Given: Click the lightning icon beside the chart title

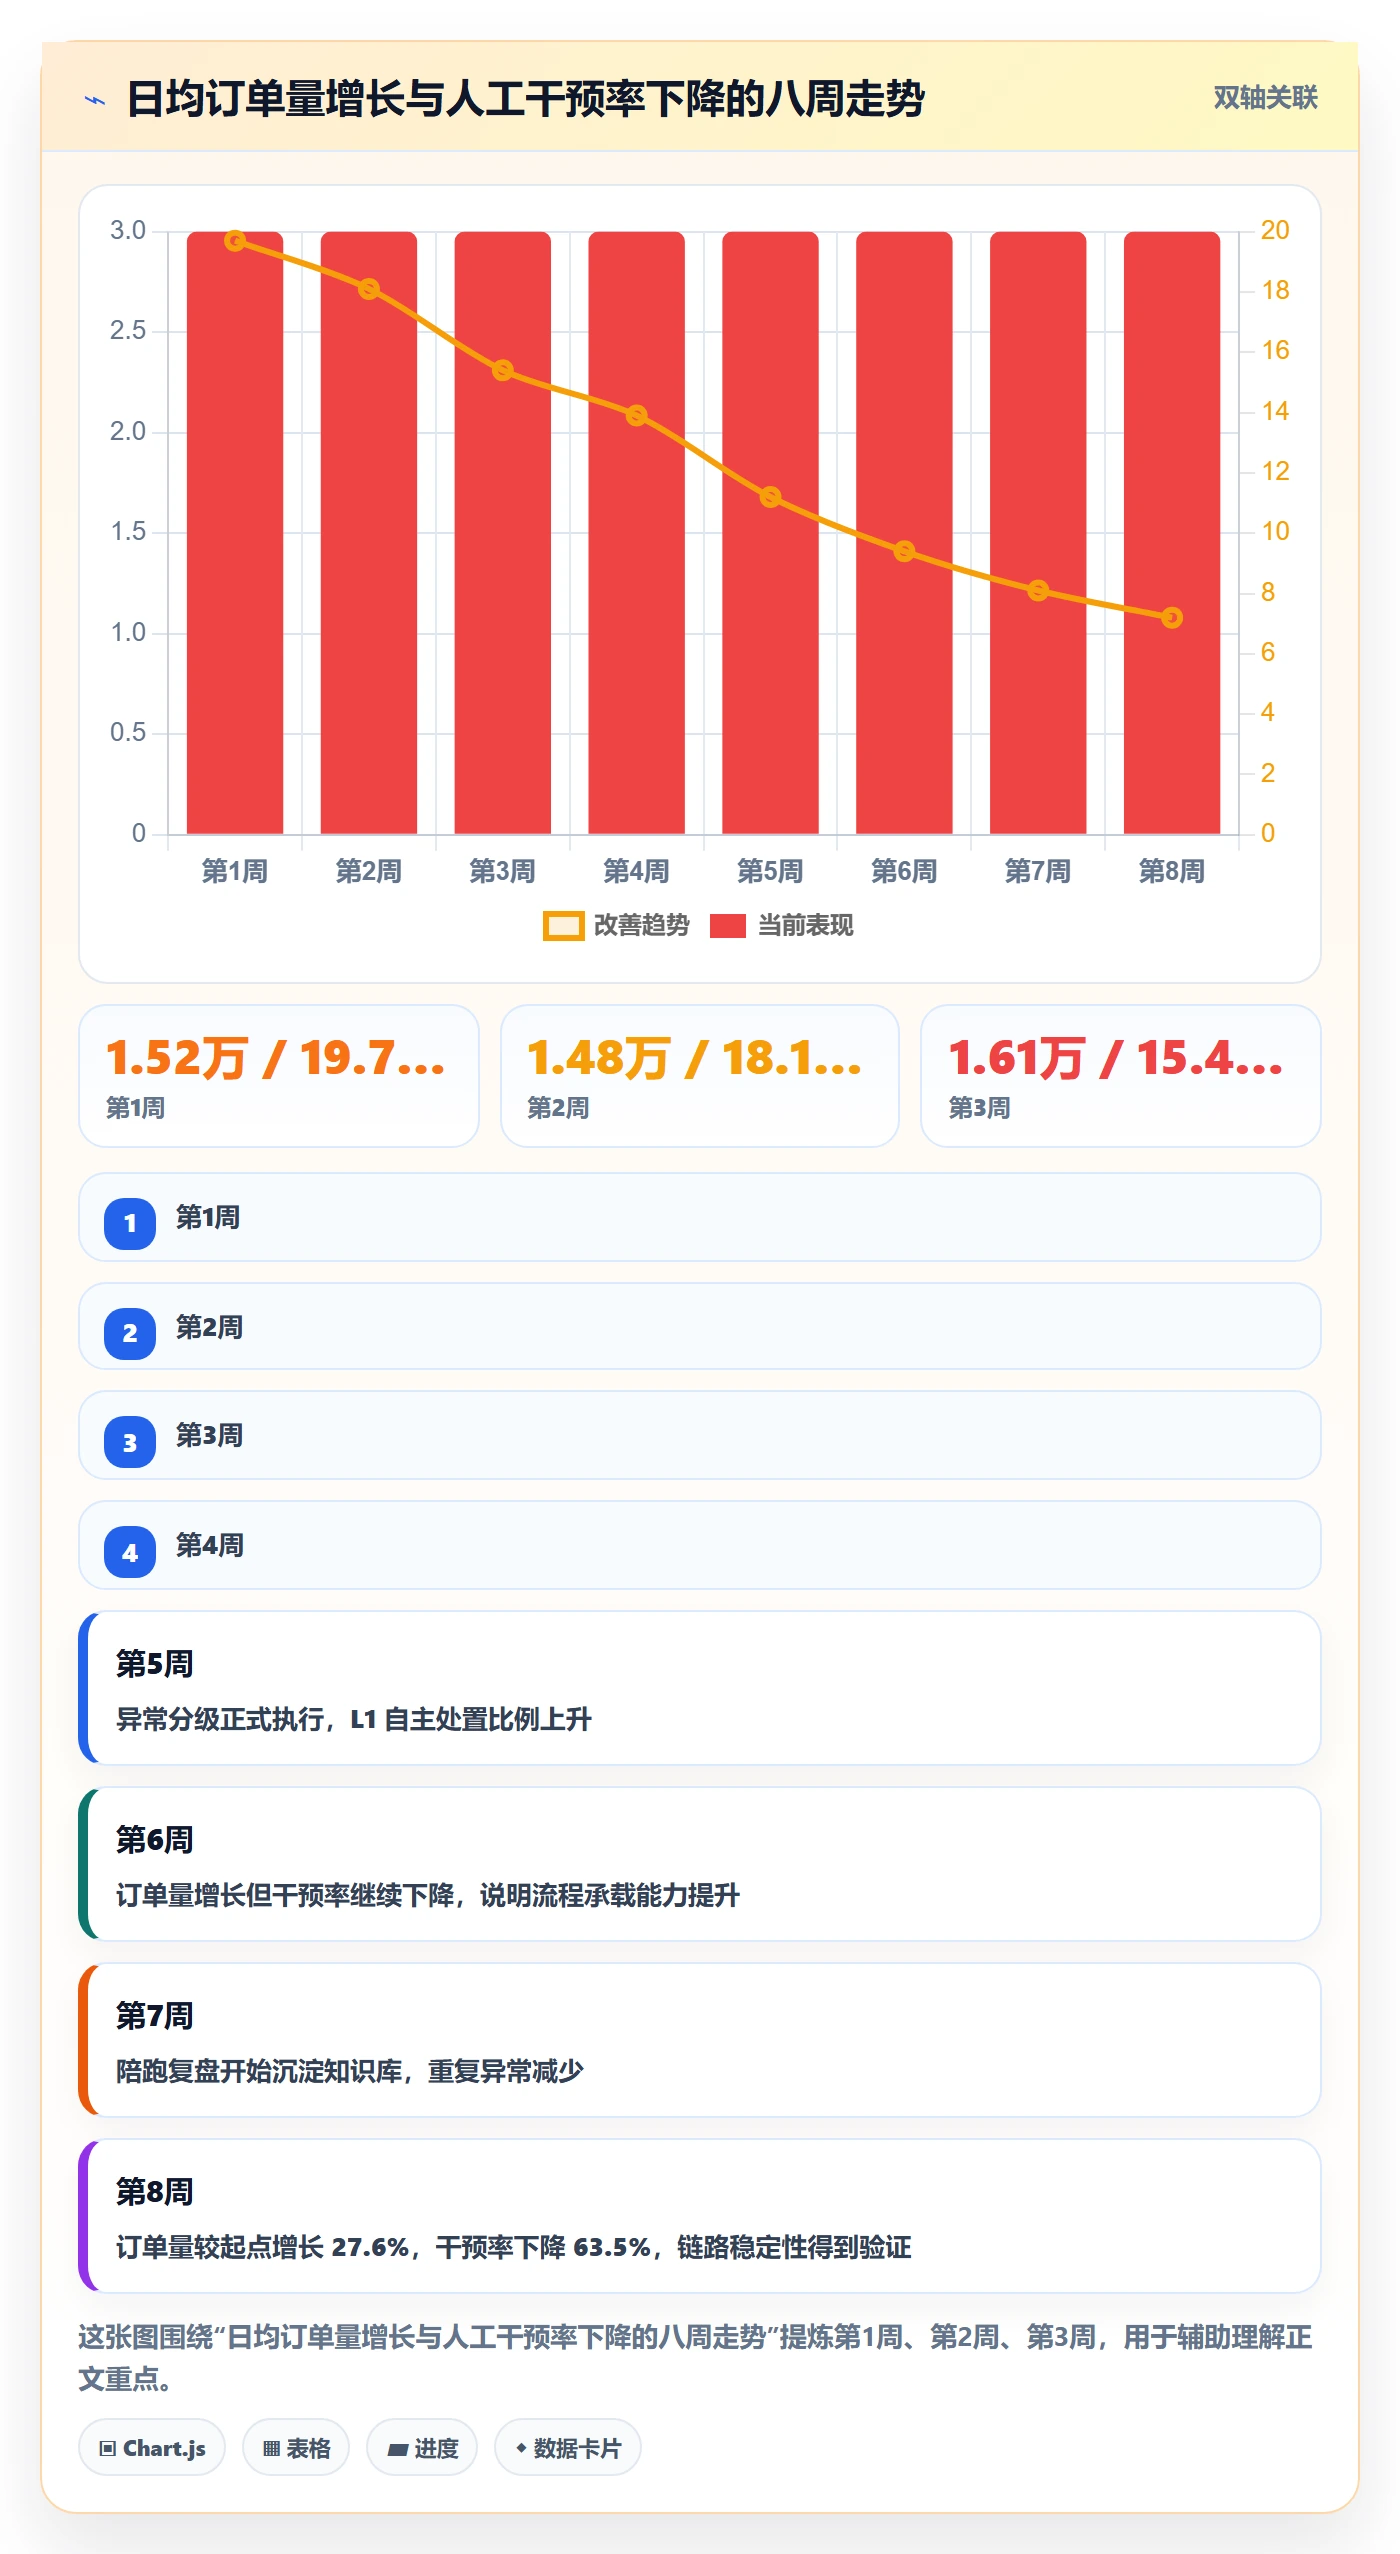Looking at the screenshot, I should point(95,100).
